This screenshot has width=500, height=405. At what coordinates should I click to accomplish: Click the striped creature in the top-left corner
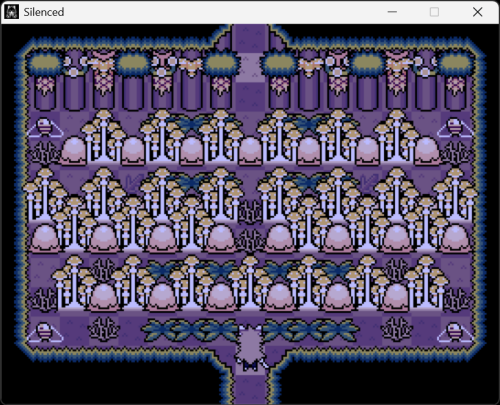pos(45,127)
